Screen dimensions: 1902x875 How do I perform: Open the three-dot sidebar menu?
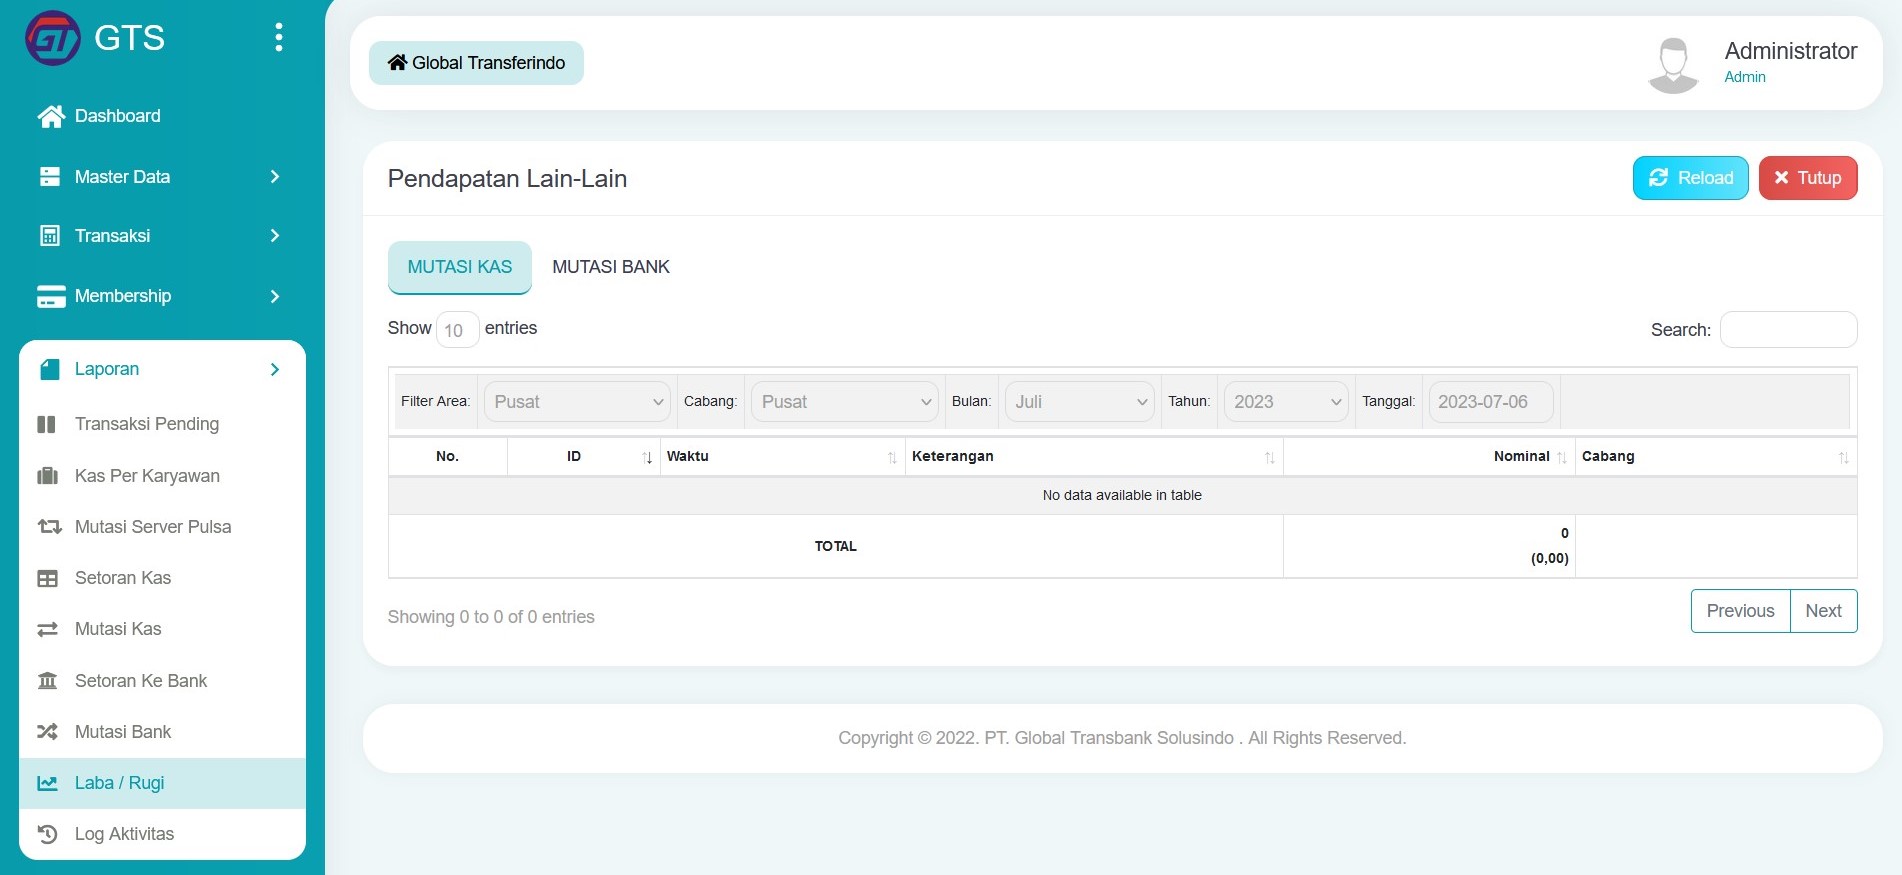pyautogui.click(x=279, y=37)
